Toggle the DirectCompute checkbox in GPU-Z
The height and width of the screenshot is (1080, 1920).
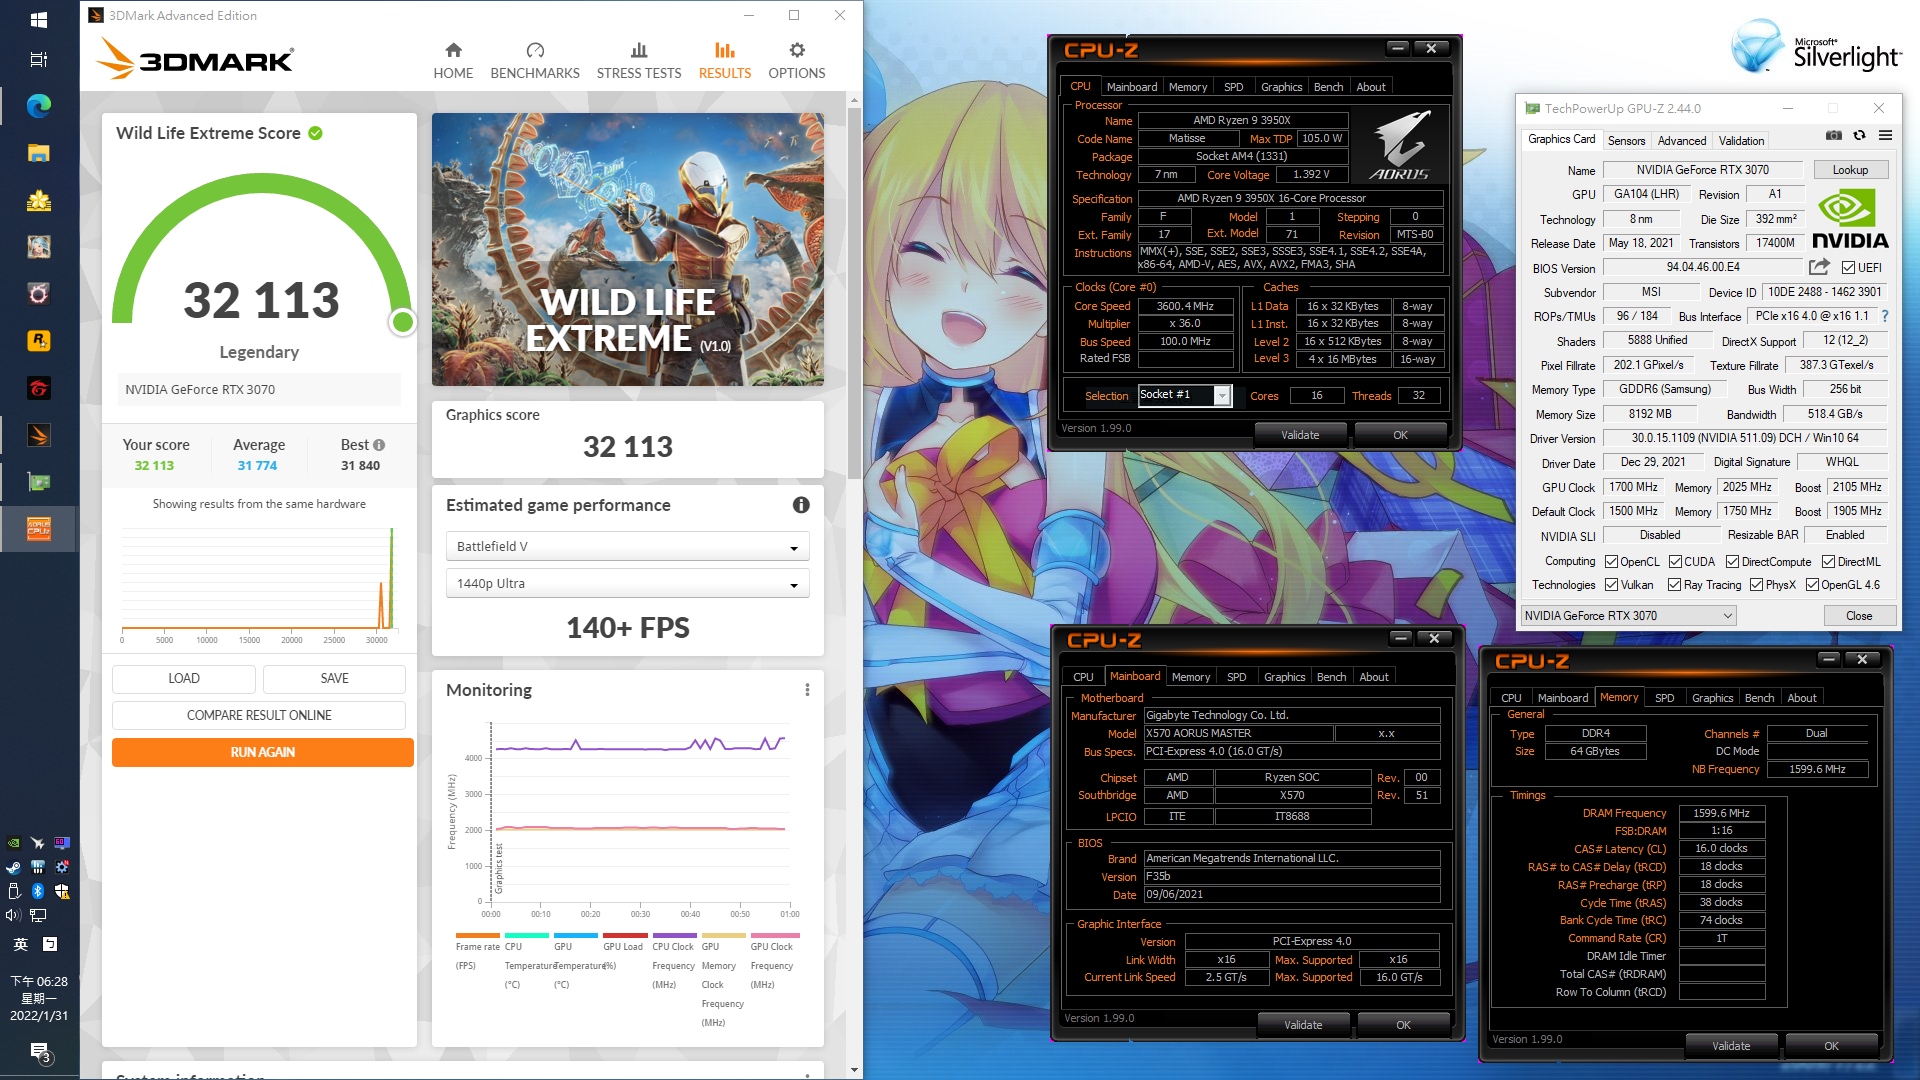1732,562
